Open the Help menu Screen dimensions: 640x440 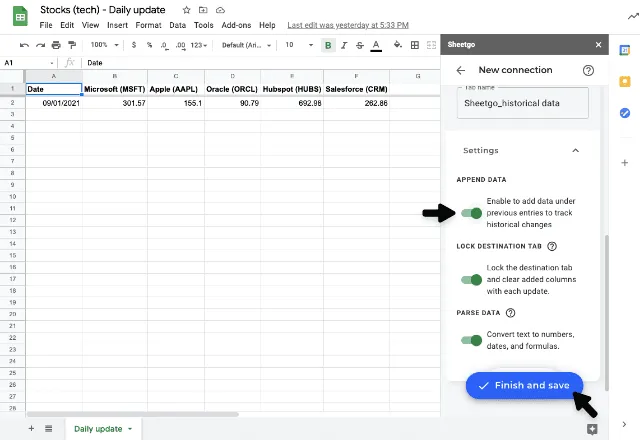click(x=267, y=25)
